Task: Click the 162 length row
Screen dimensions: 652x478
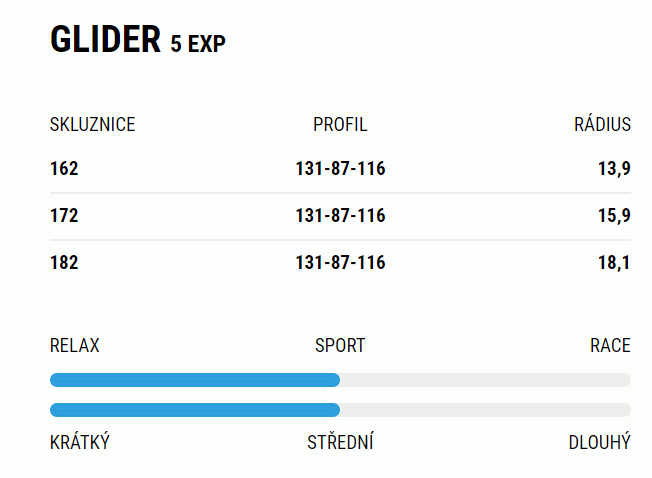Action: [340, 169]
